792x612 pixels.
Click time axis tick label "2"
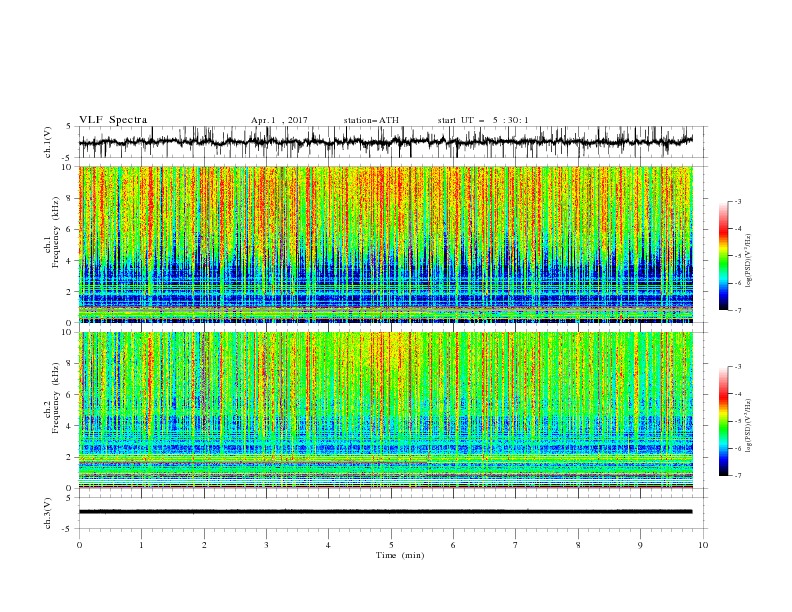coord(204,545)
